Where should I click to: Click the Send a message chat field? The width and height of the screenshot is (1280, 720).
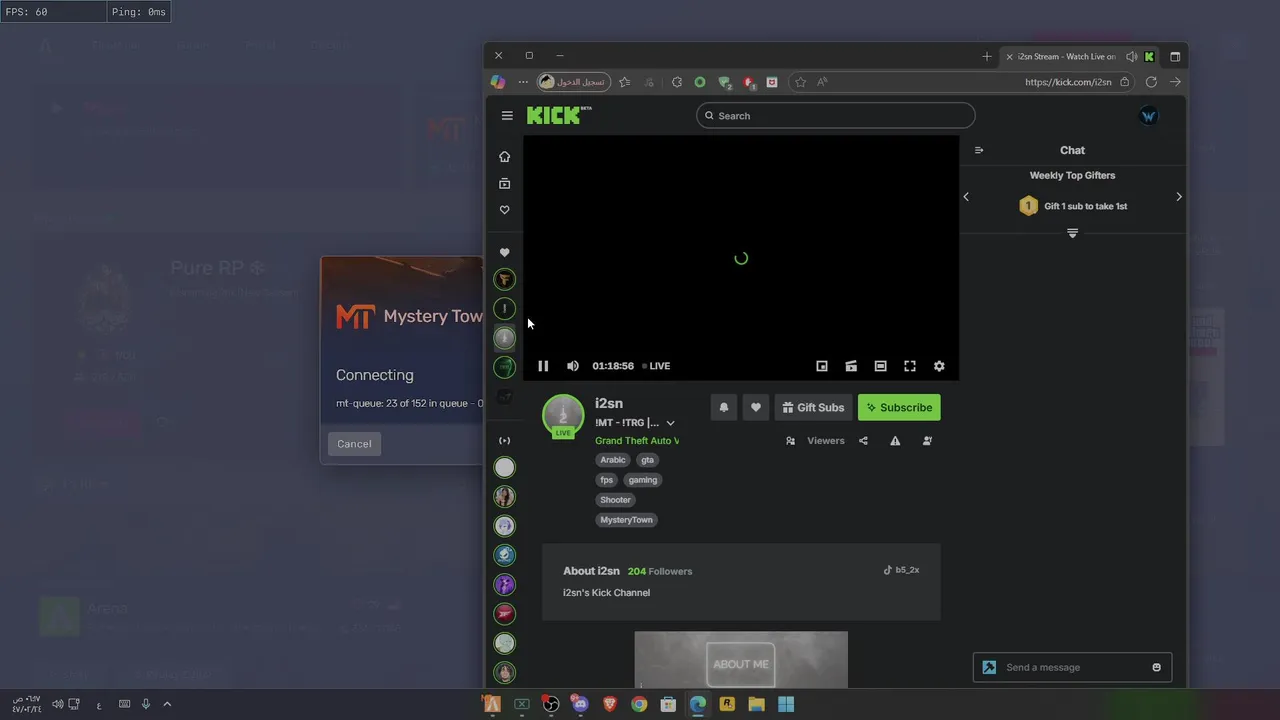click(1072, 667)
